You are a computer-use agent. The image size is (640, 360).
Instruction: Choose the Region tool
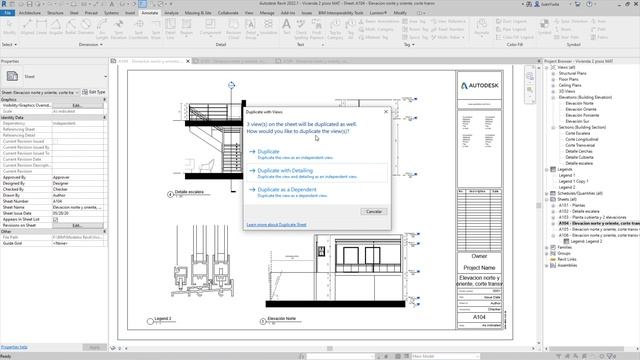(x=187, y=28)
